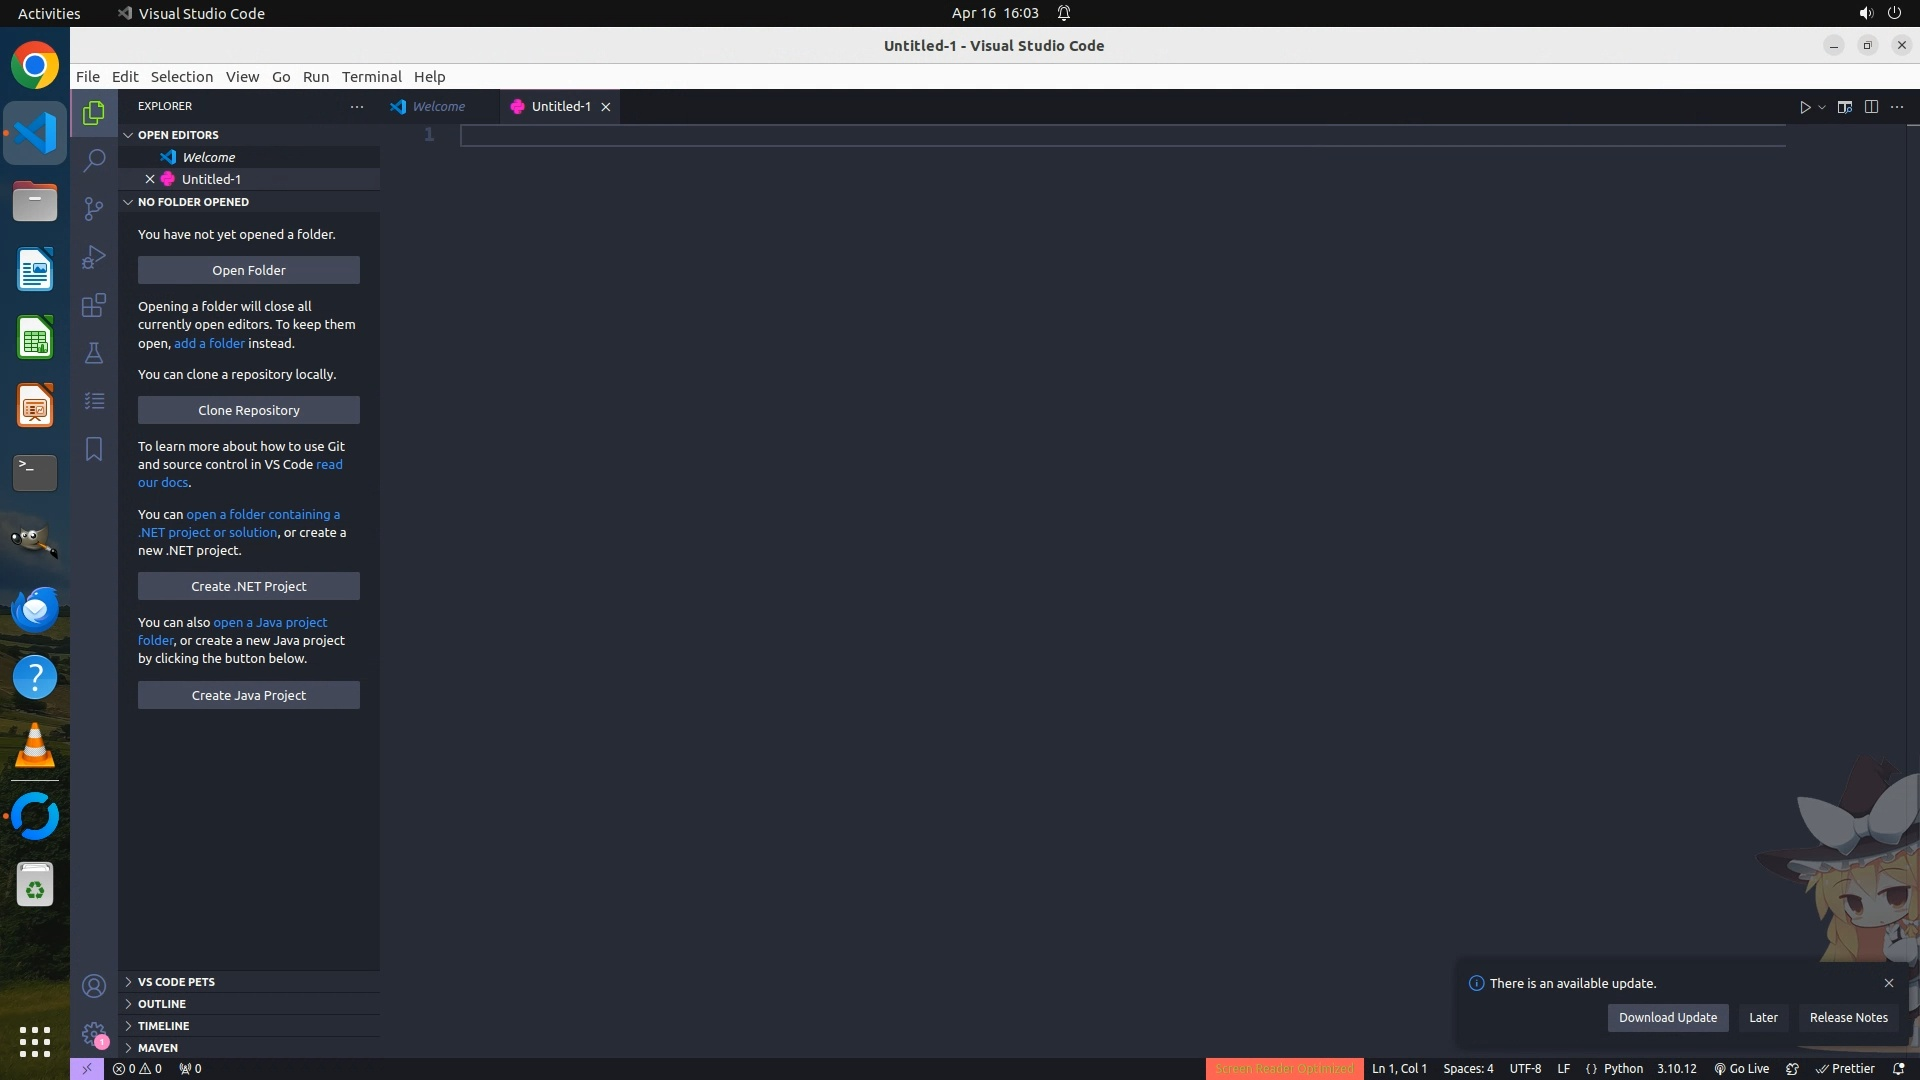Toggle Screen Reader Optimized status item
The width and height of the screenshot is (1920, 1080).
[x=1284, y=1069]
